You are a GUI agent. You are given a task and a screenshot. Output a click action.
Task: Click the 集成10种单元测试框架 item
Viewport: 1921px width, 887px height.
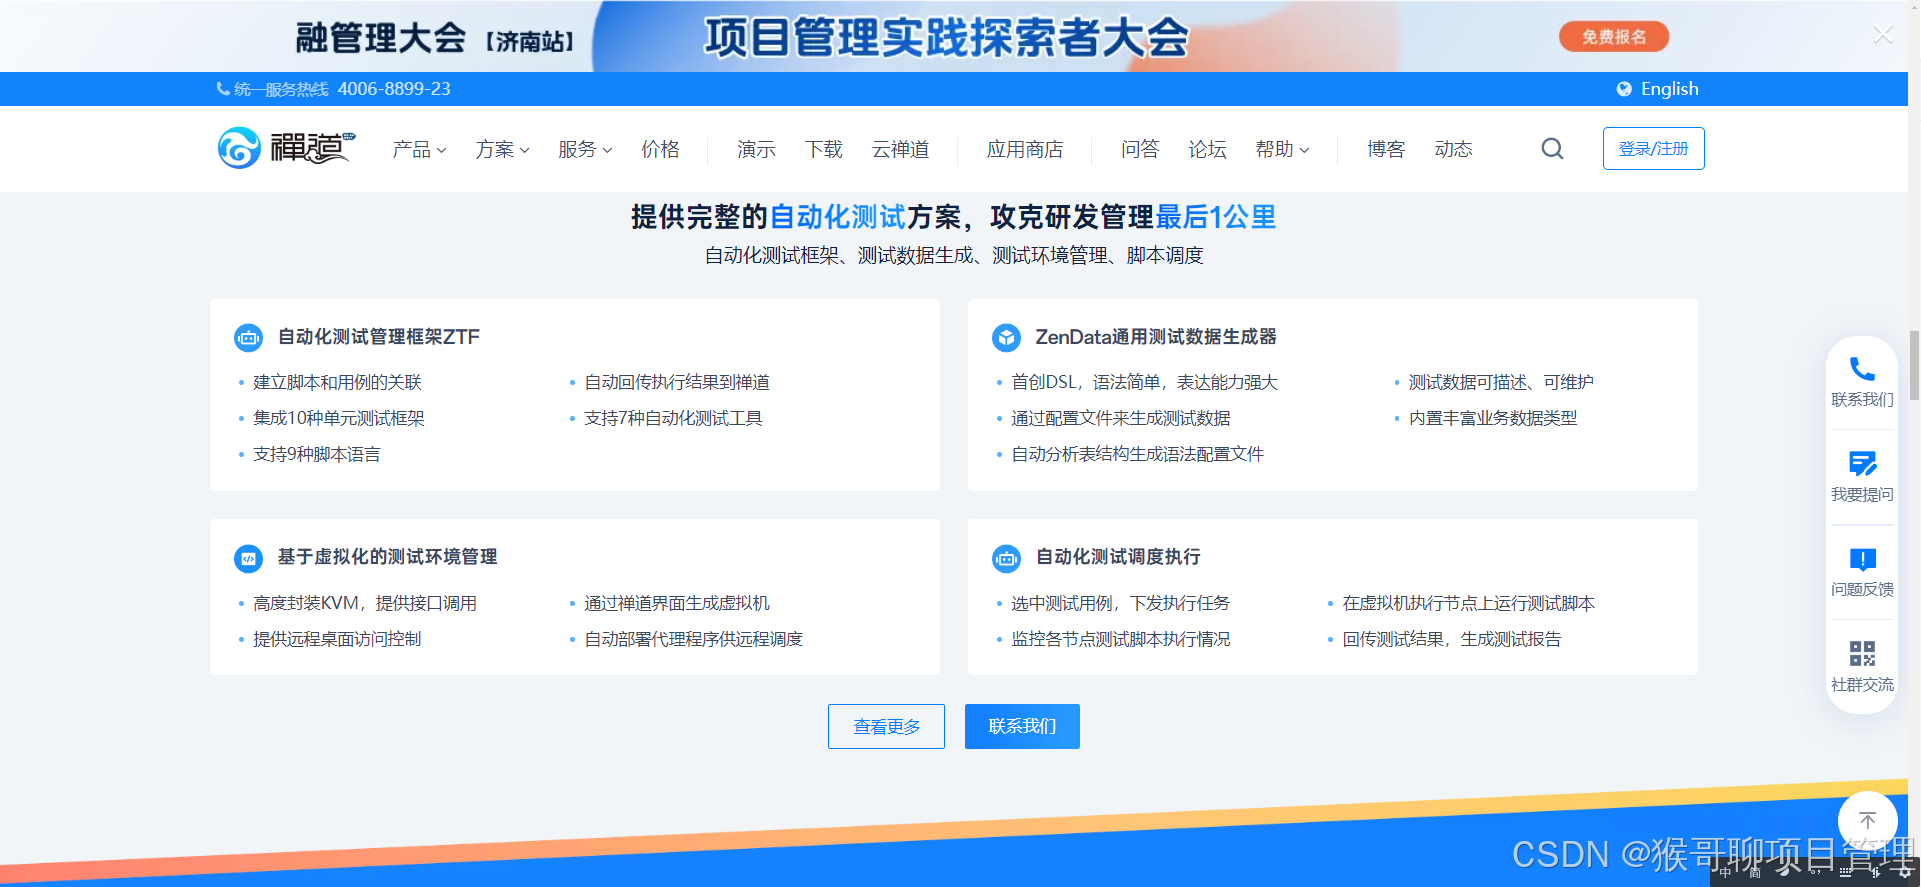click(339, 418)
